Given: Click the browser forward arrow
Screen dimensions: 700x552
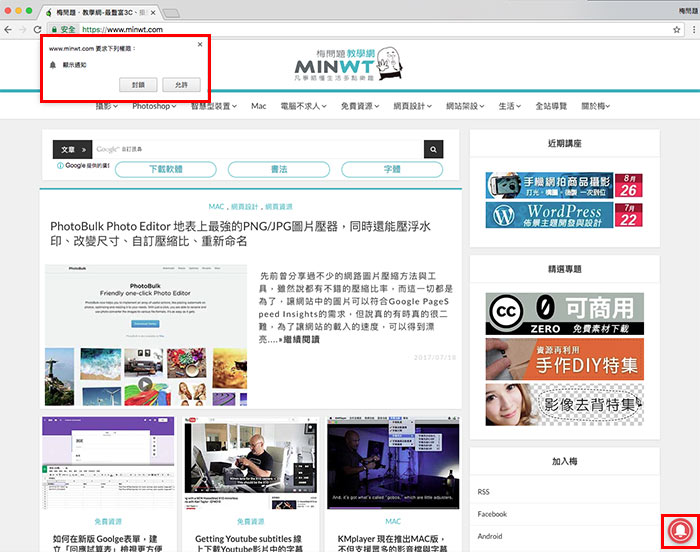Looking at the screenshot, I should [23, 29].
